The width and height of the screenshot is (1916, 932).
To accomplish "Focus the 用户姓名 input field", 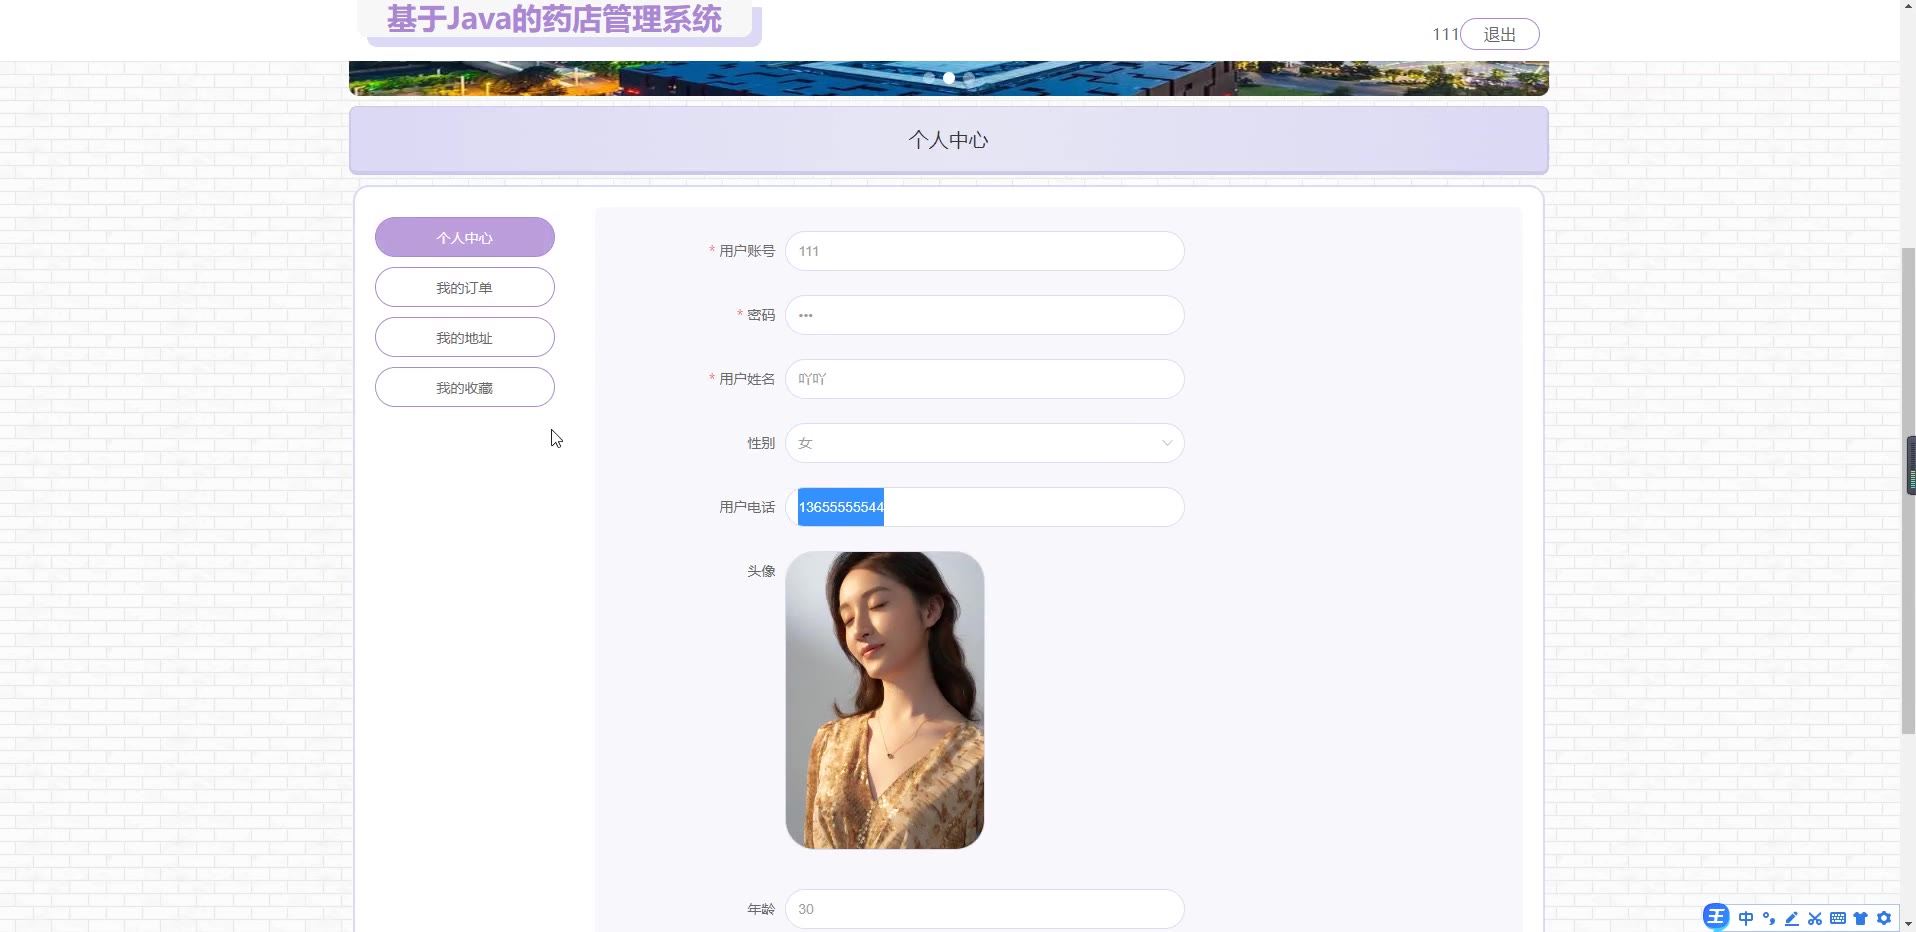I will [985, 379].
